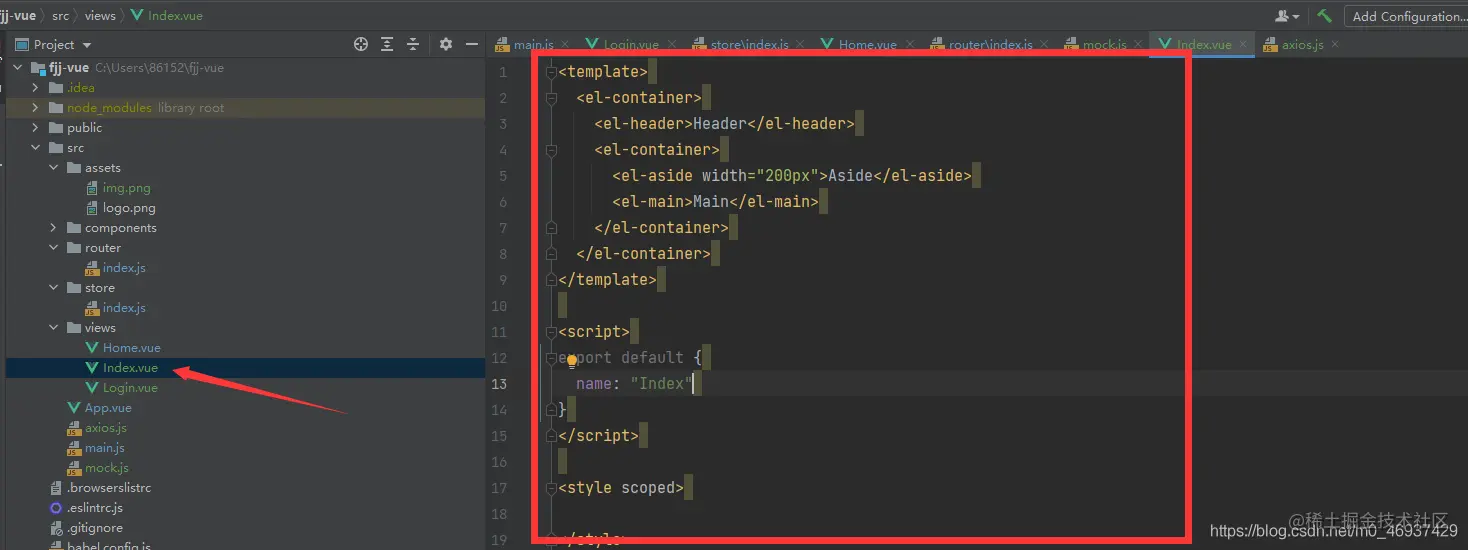The image size is (1468, 550).
Task: Select Home.vue in the views folder
Action: (x=131, y=348)
